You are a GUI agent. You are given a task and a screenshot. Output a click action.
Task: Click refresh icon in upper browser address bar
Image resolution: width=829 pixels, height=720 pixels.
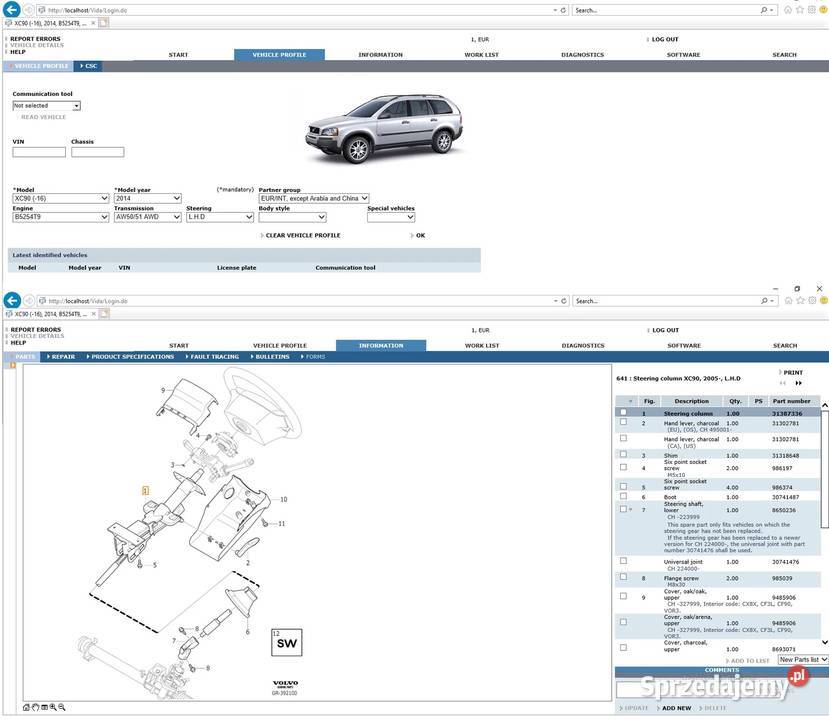[x=563, y=10]
